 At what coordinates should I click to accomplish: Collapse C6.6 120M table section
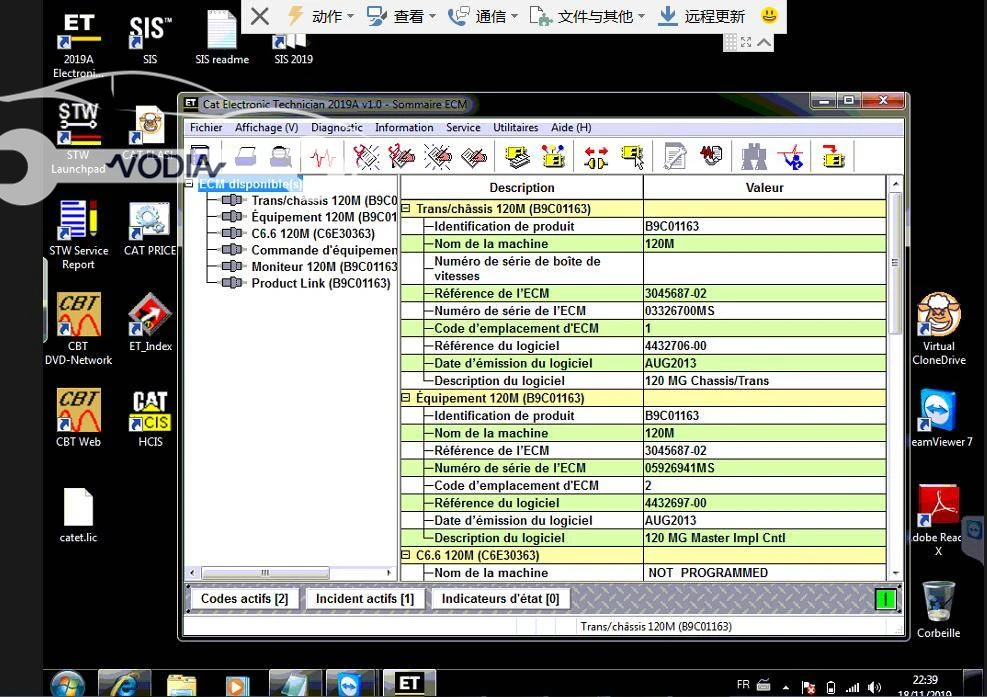(x=406, y=555)
